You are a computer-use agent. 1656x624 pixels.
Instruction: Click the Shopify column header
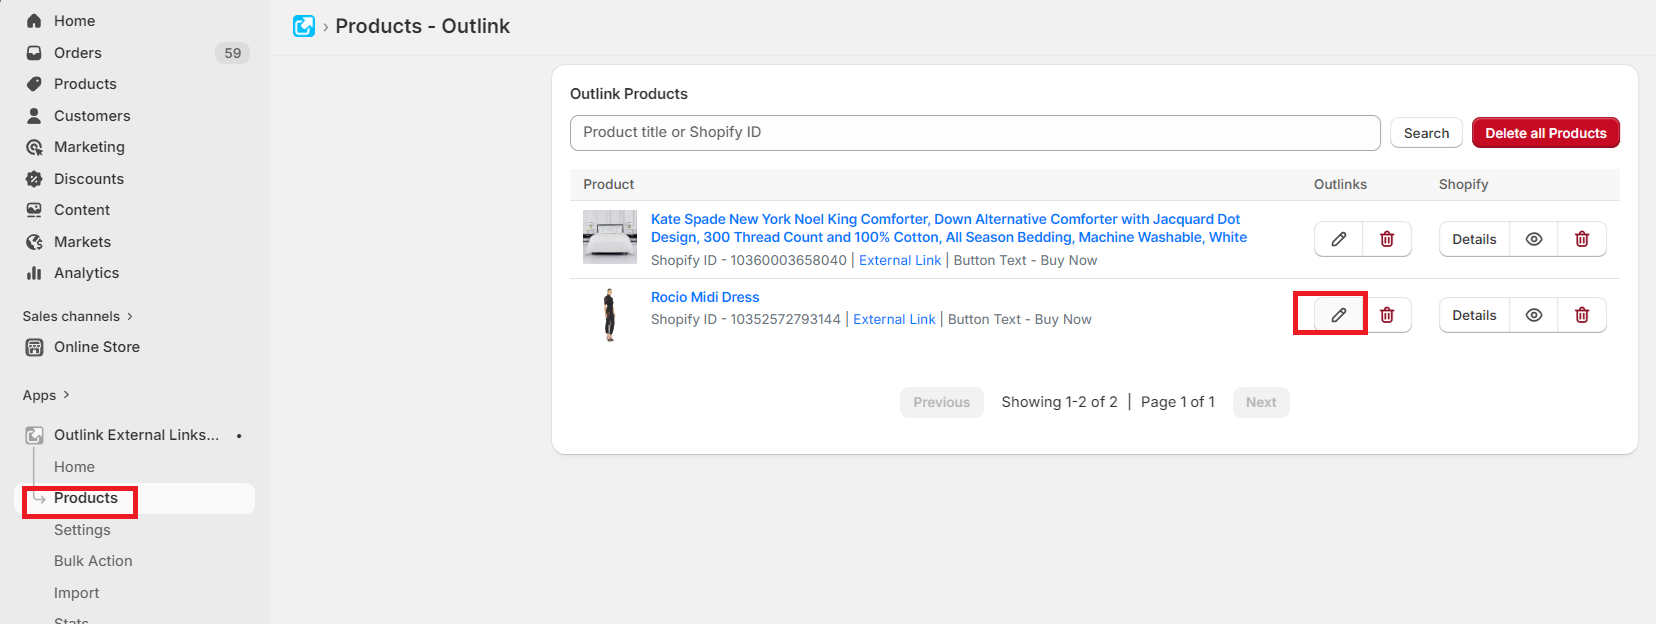(1463, 184)
